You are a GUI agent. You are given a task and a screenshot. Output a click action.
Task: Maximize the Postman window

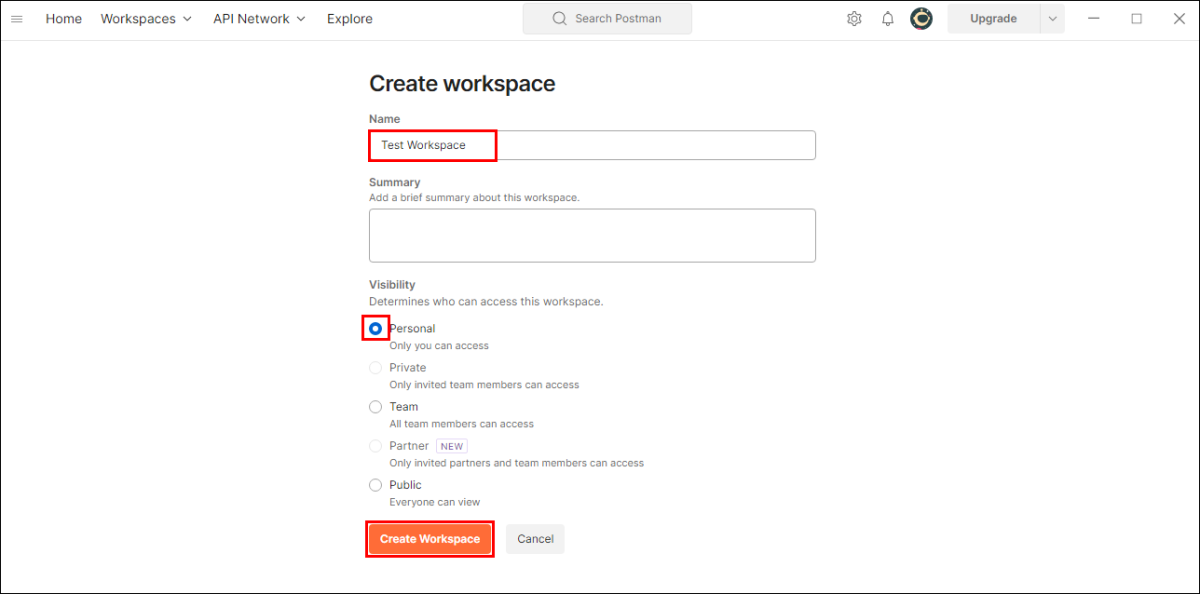pyautogui.click(x=1136, y=19)
